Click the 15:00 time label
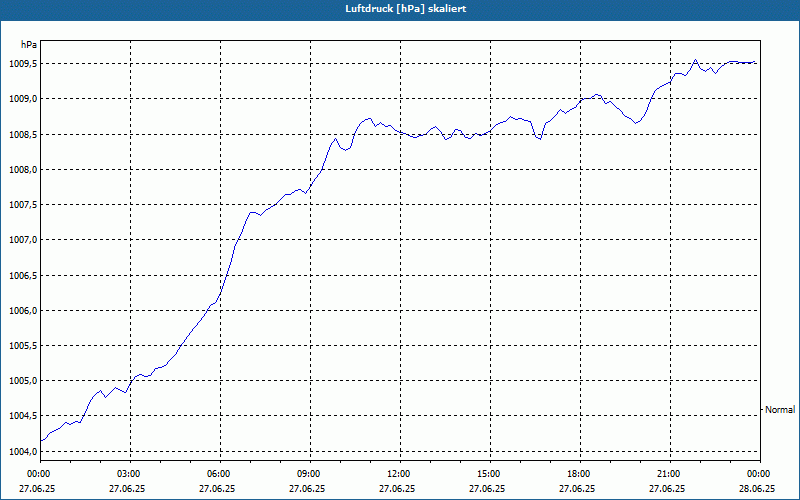 pyautogui.click(x=490, y=474)
